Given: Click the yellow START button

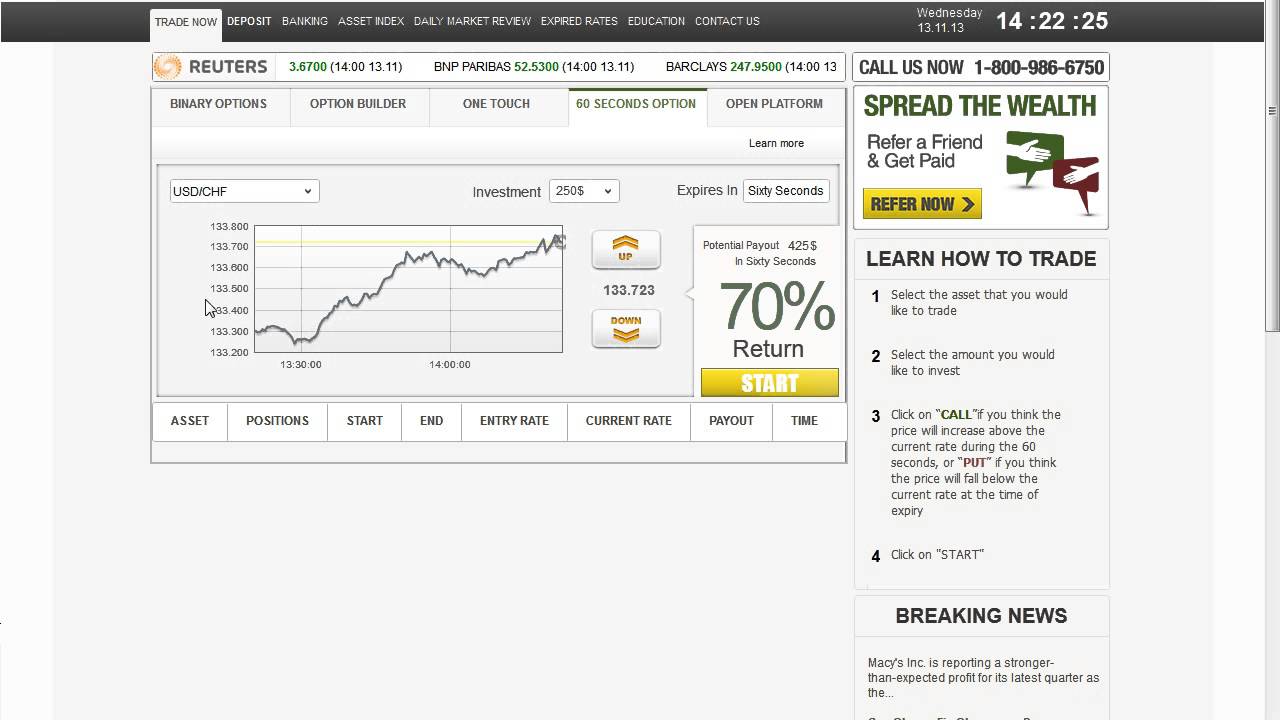Looking at the screenshot, I should (x=770, y=383).
